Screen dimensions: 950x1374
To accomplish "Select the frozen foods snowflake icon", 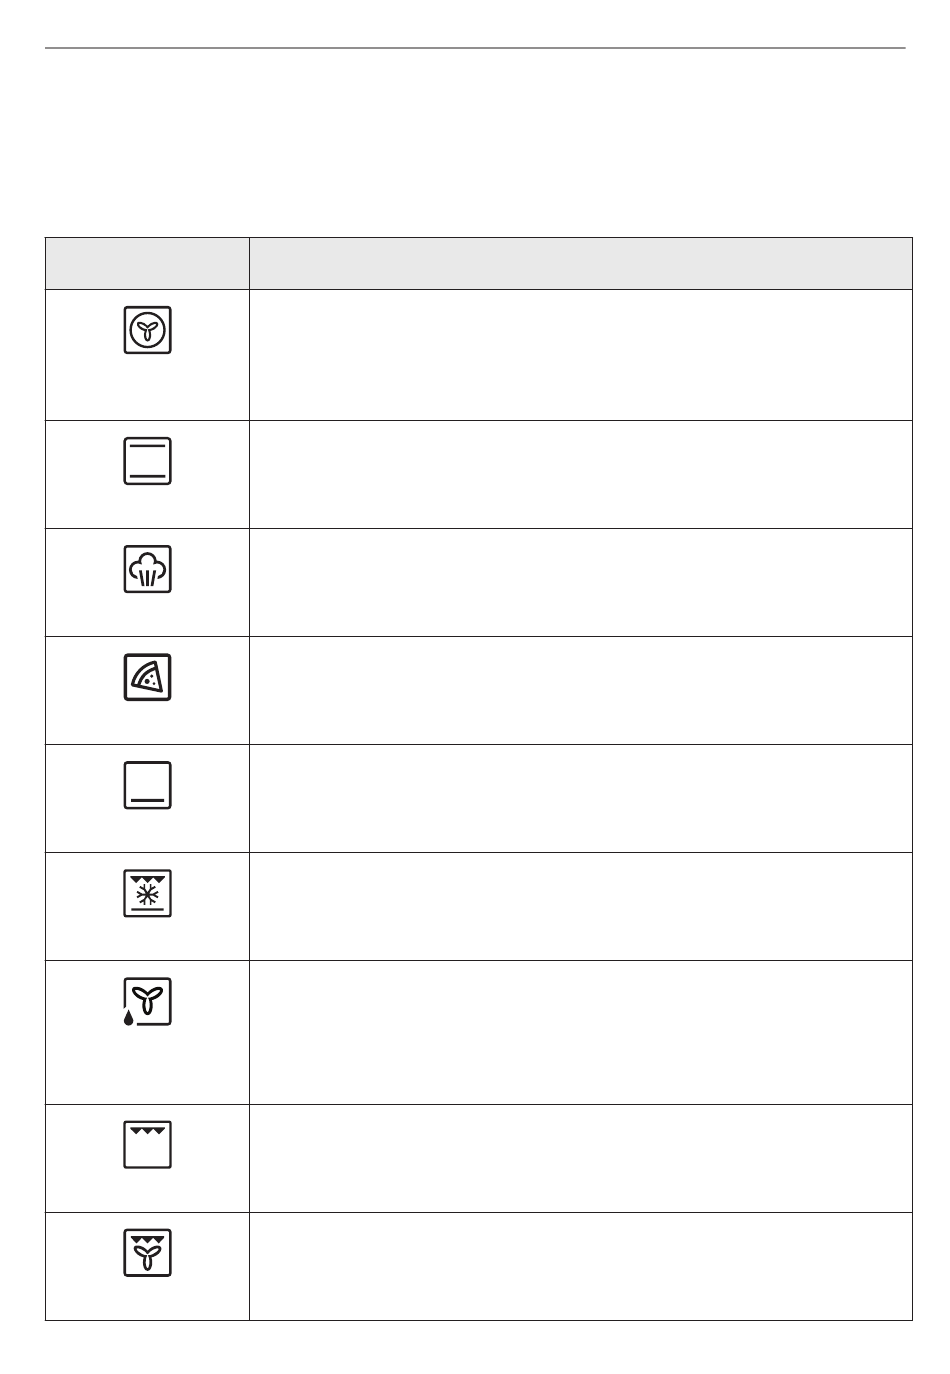I will click(x=148, y=893).
